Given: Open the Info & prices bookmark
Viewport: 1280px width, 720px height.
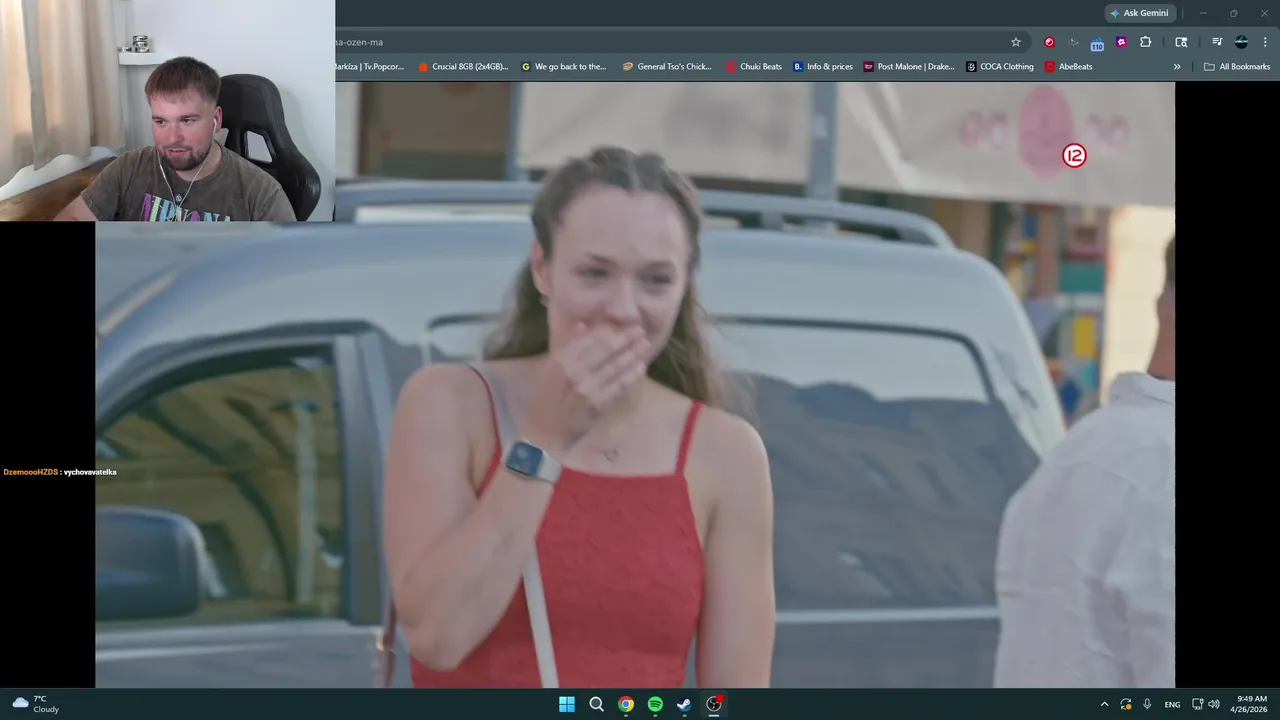Looking at the screenshot, I should [x=823, y=66].
